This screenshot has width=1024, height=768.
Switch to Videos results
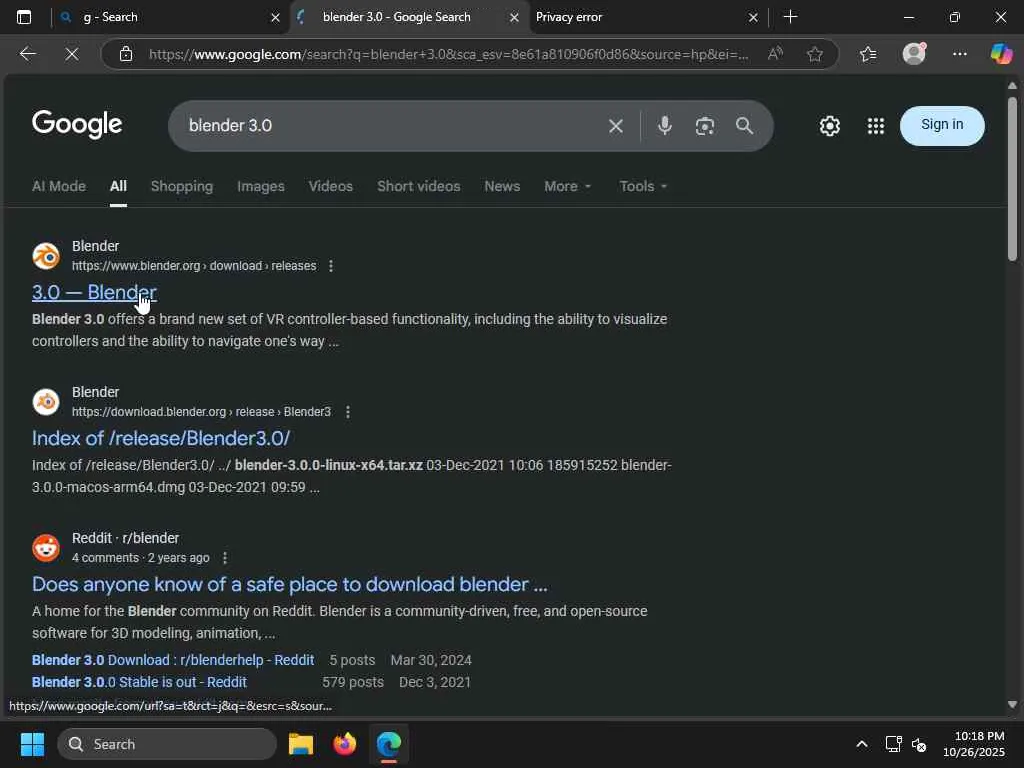coord(330,186)
